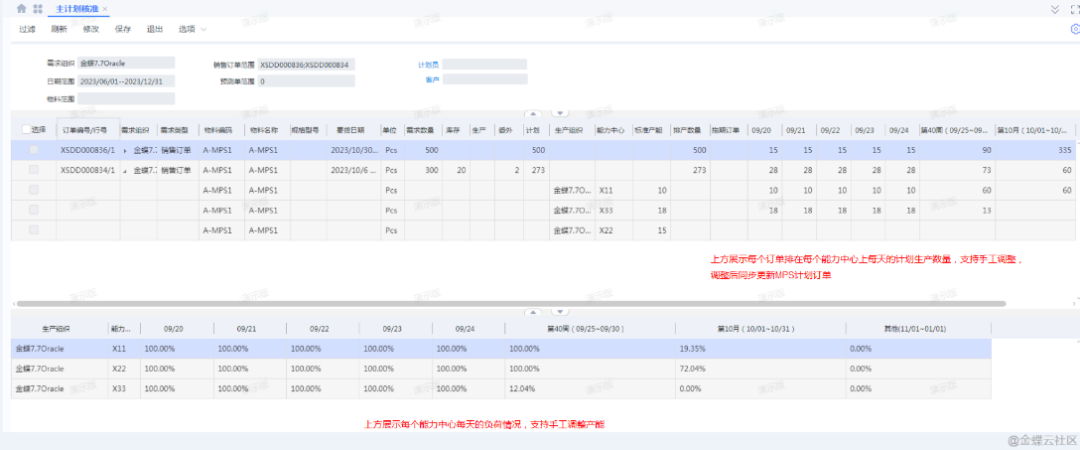The width and height of the screenshot is (1080, 450).
Task: Click the 273 scheduled quantity cell
Action: point(690,170)
